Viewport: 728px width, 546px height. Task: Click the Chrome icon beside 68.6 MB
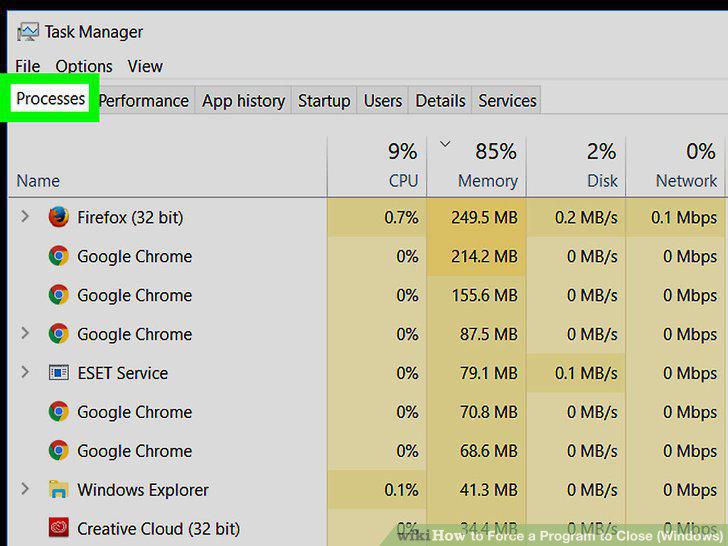[58, 450]
